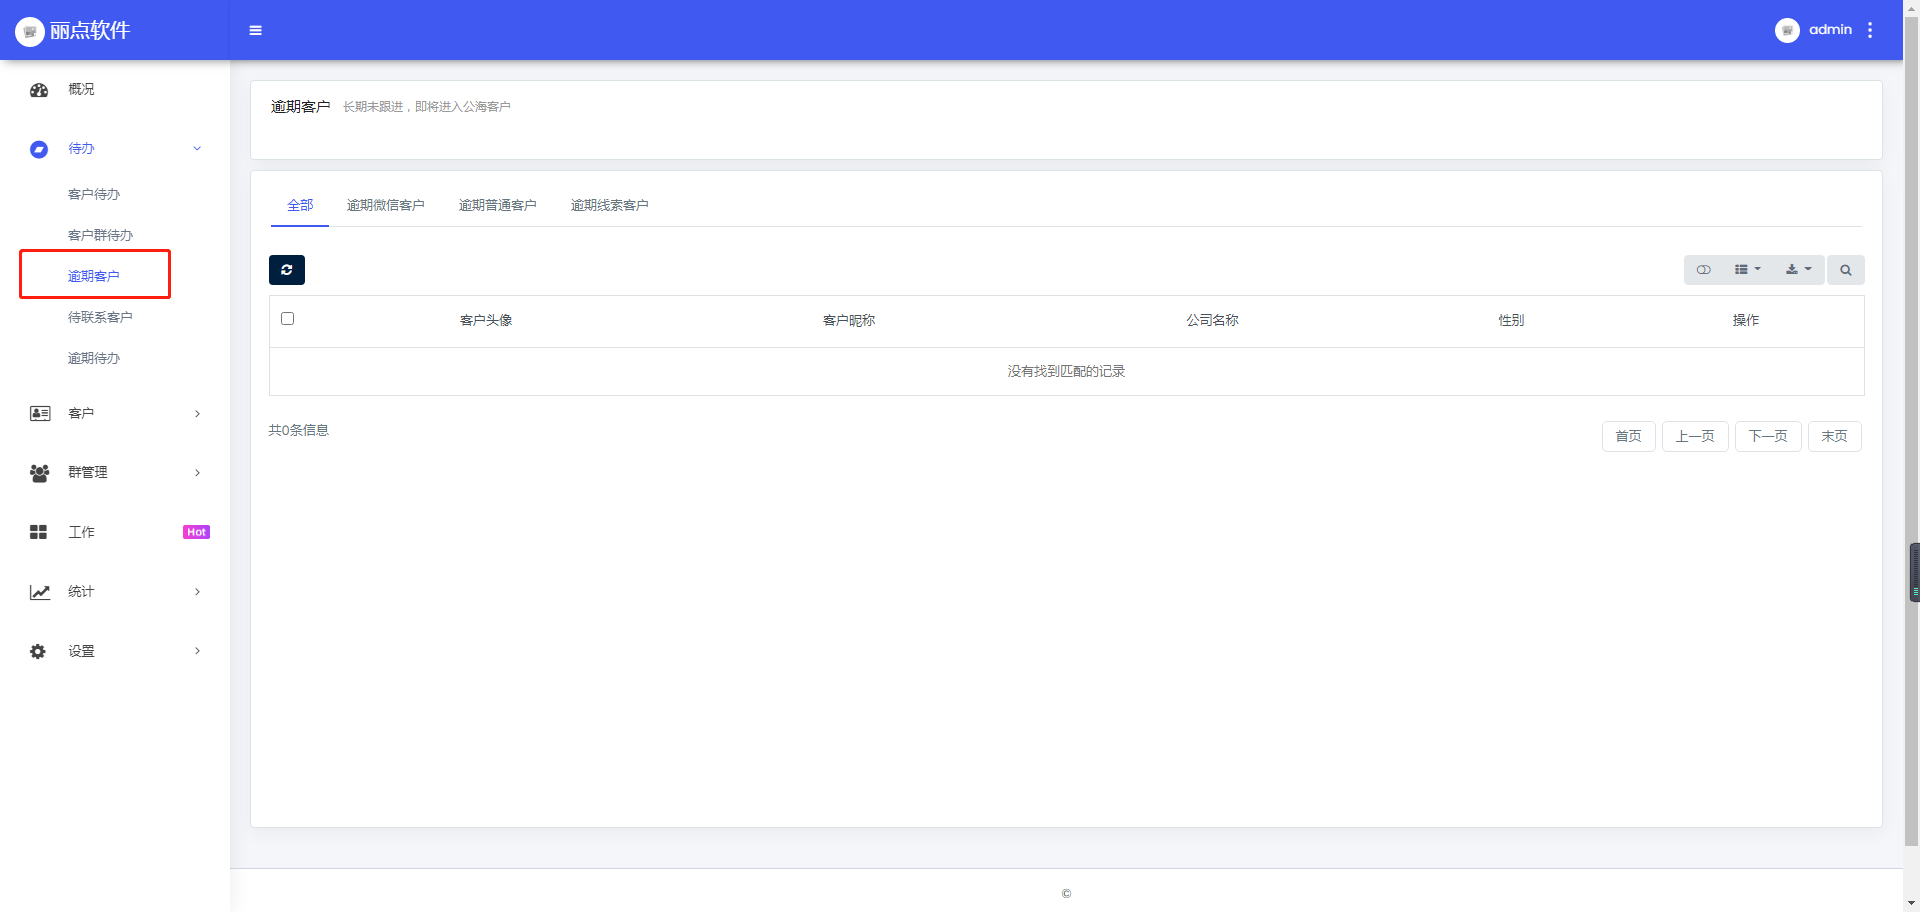Click the 操作 column header

[1746, 320]
